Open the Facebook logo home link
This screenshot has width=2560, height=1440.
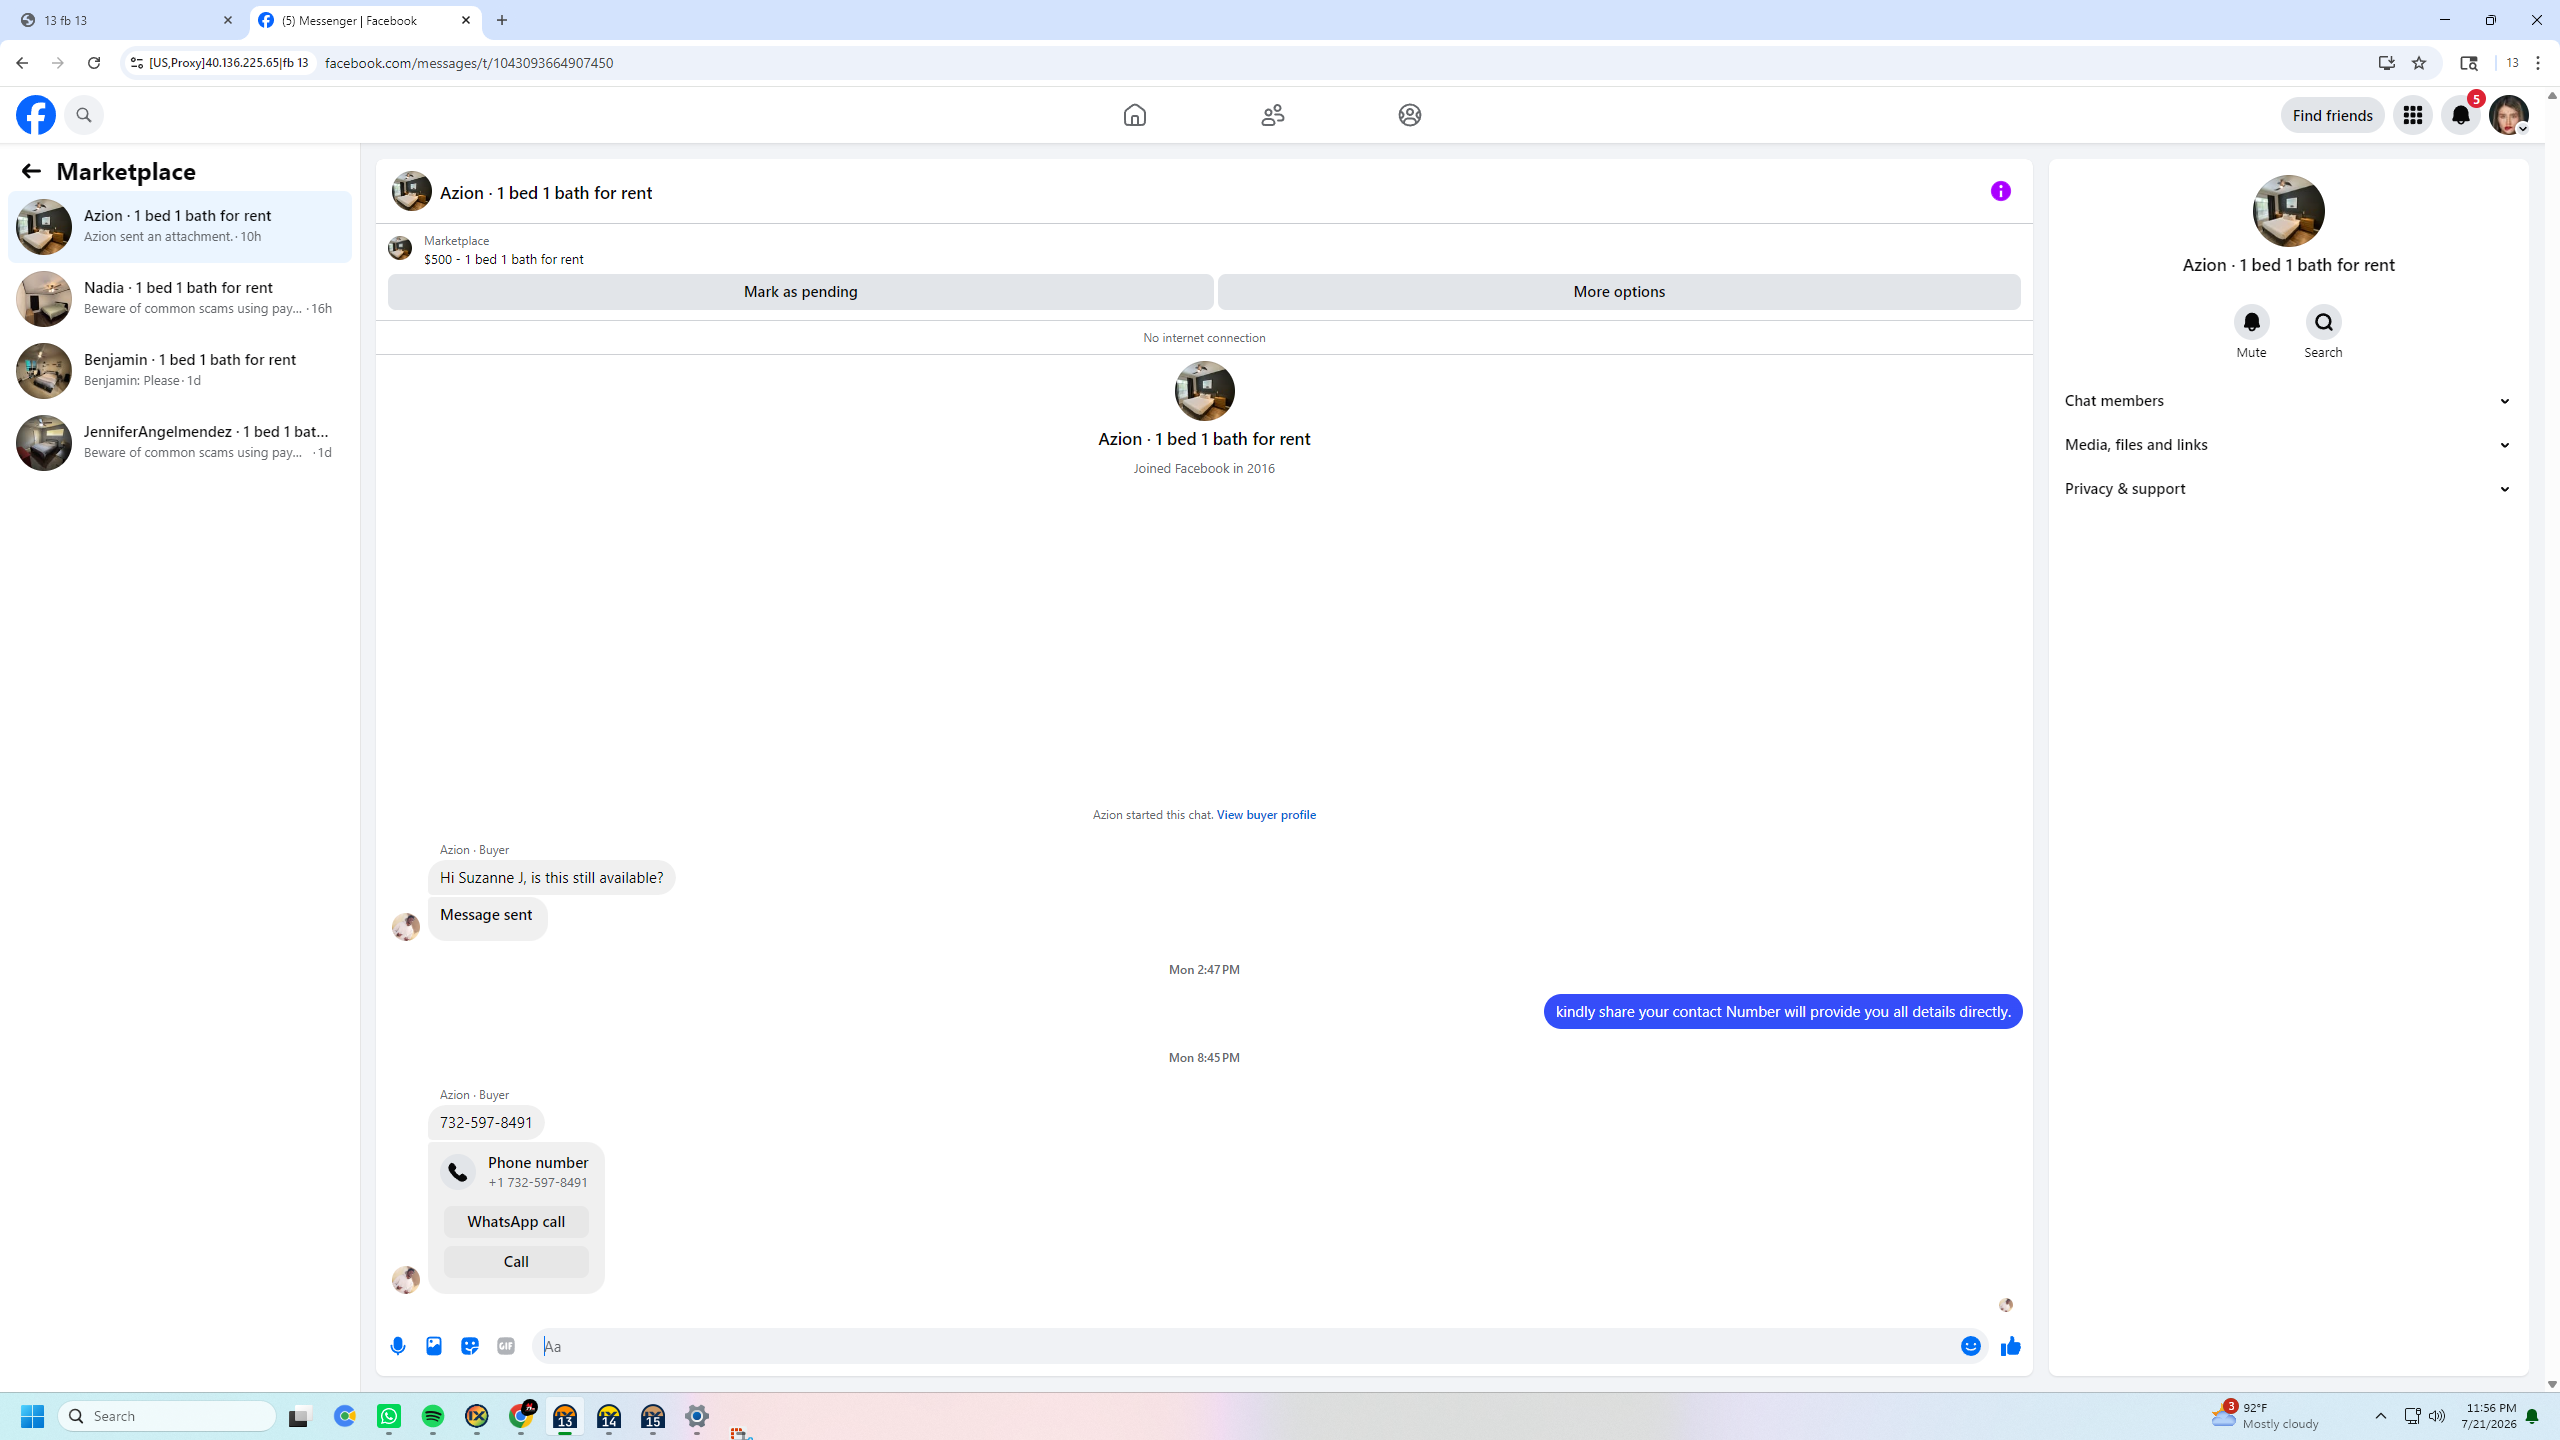36,115
